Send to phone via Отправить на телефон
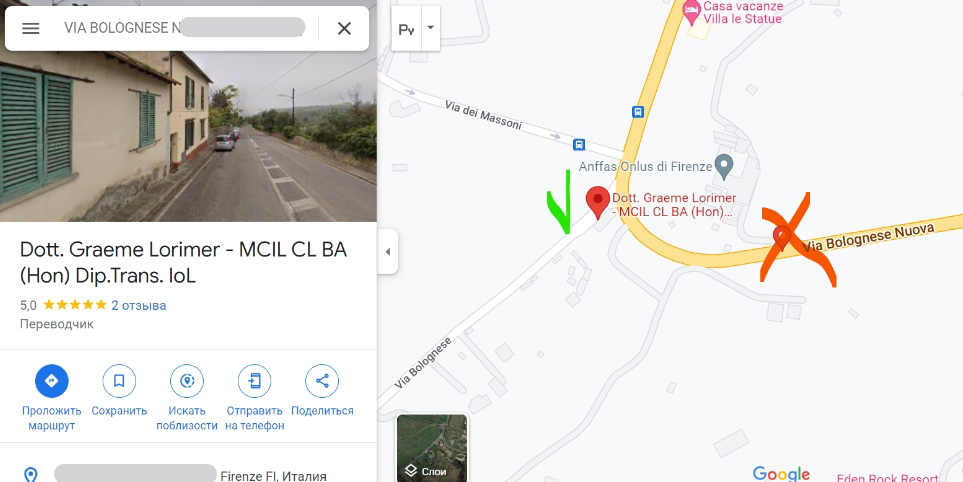Screen dimensions: 963x482 tap(254, 381)
